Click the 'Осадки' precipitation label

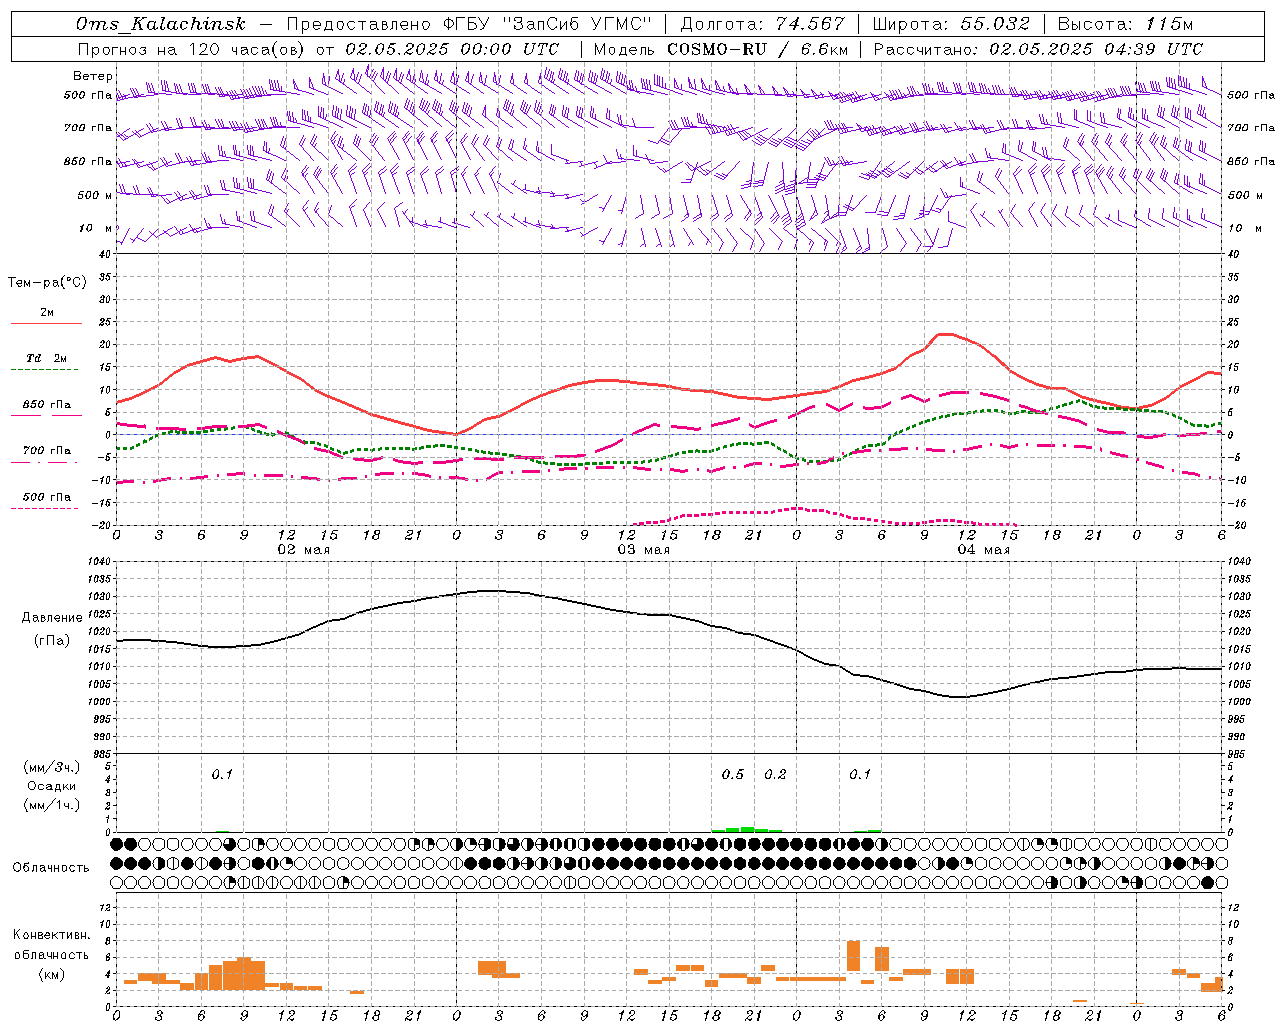[x=52, y=786]
